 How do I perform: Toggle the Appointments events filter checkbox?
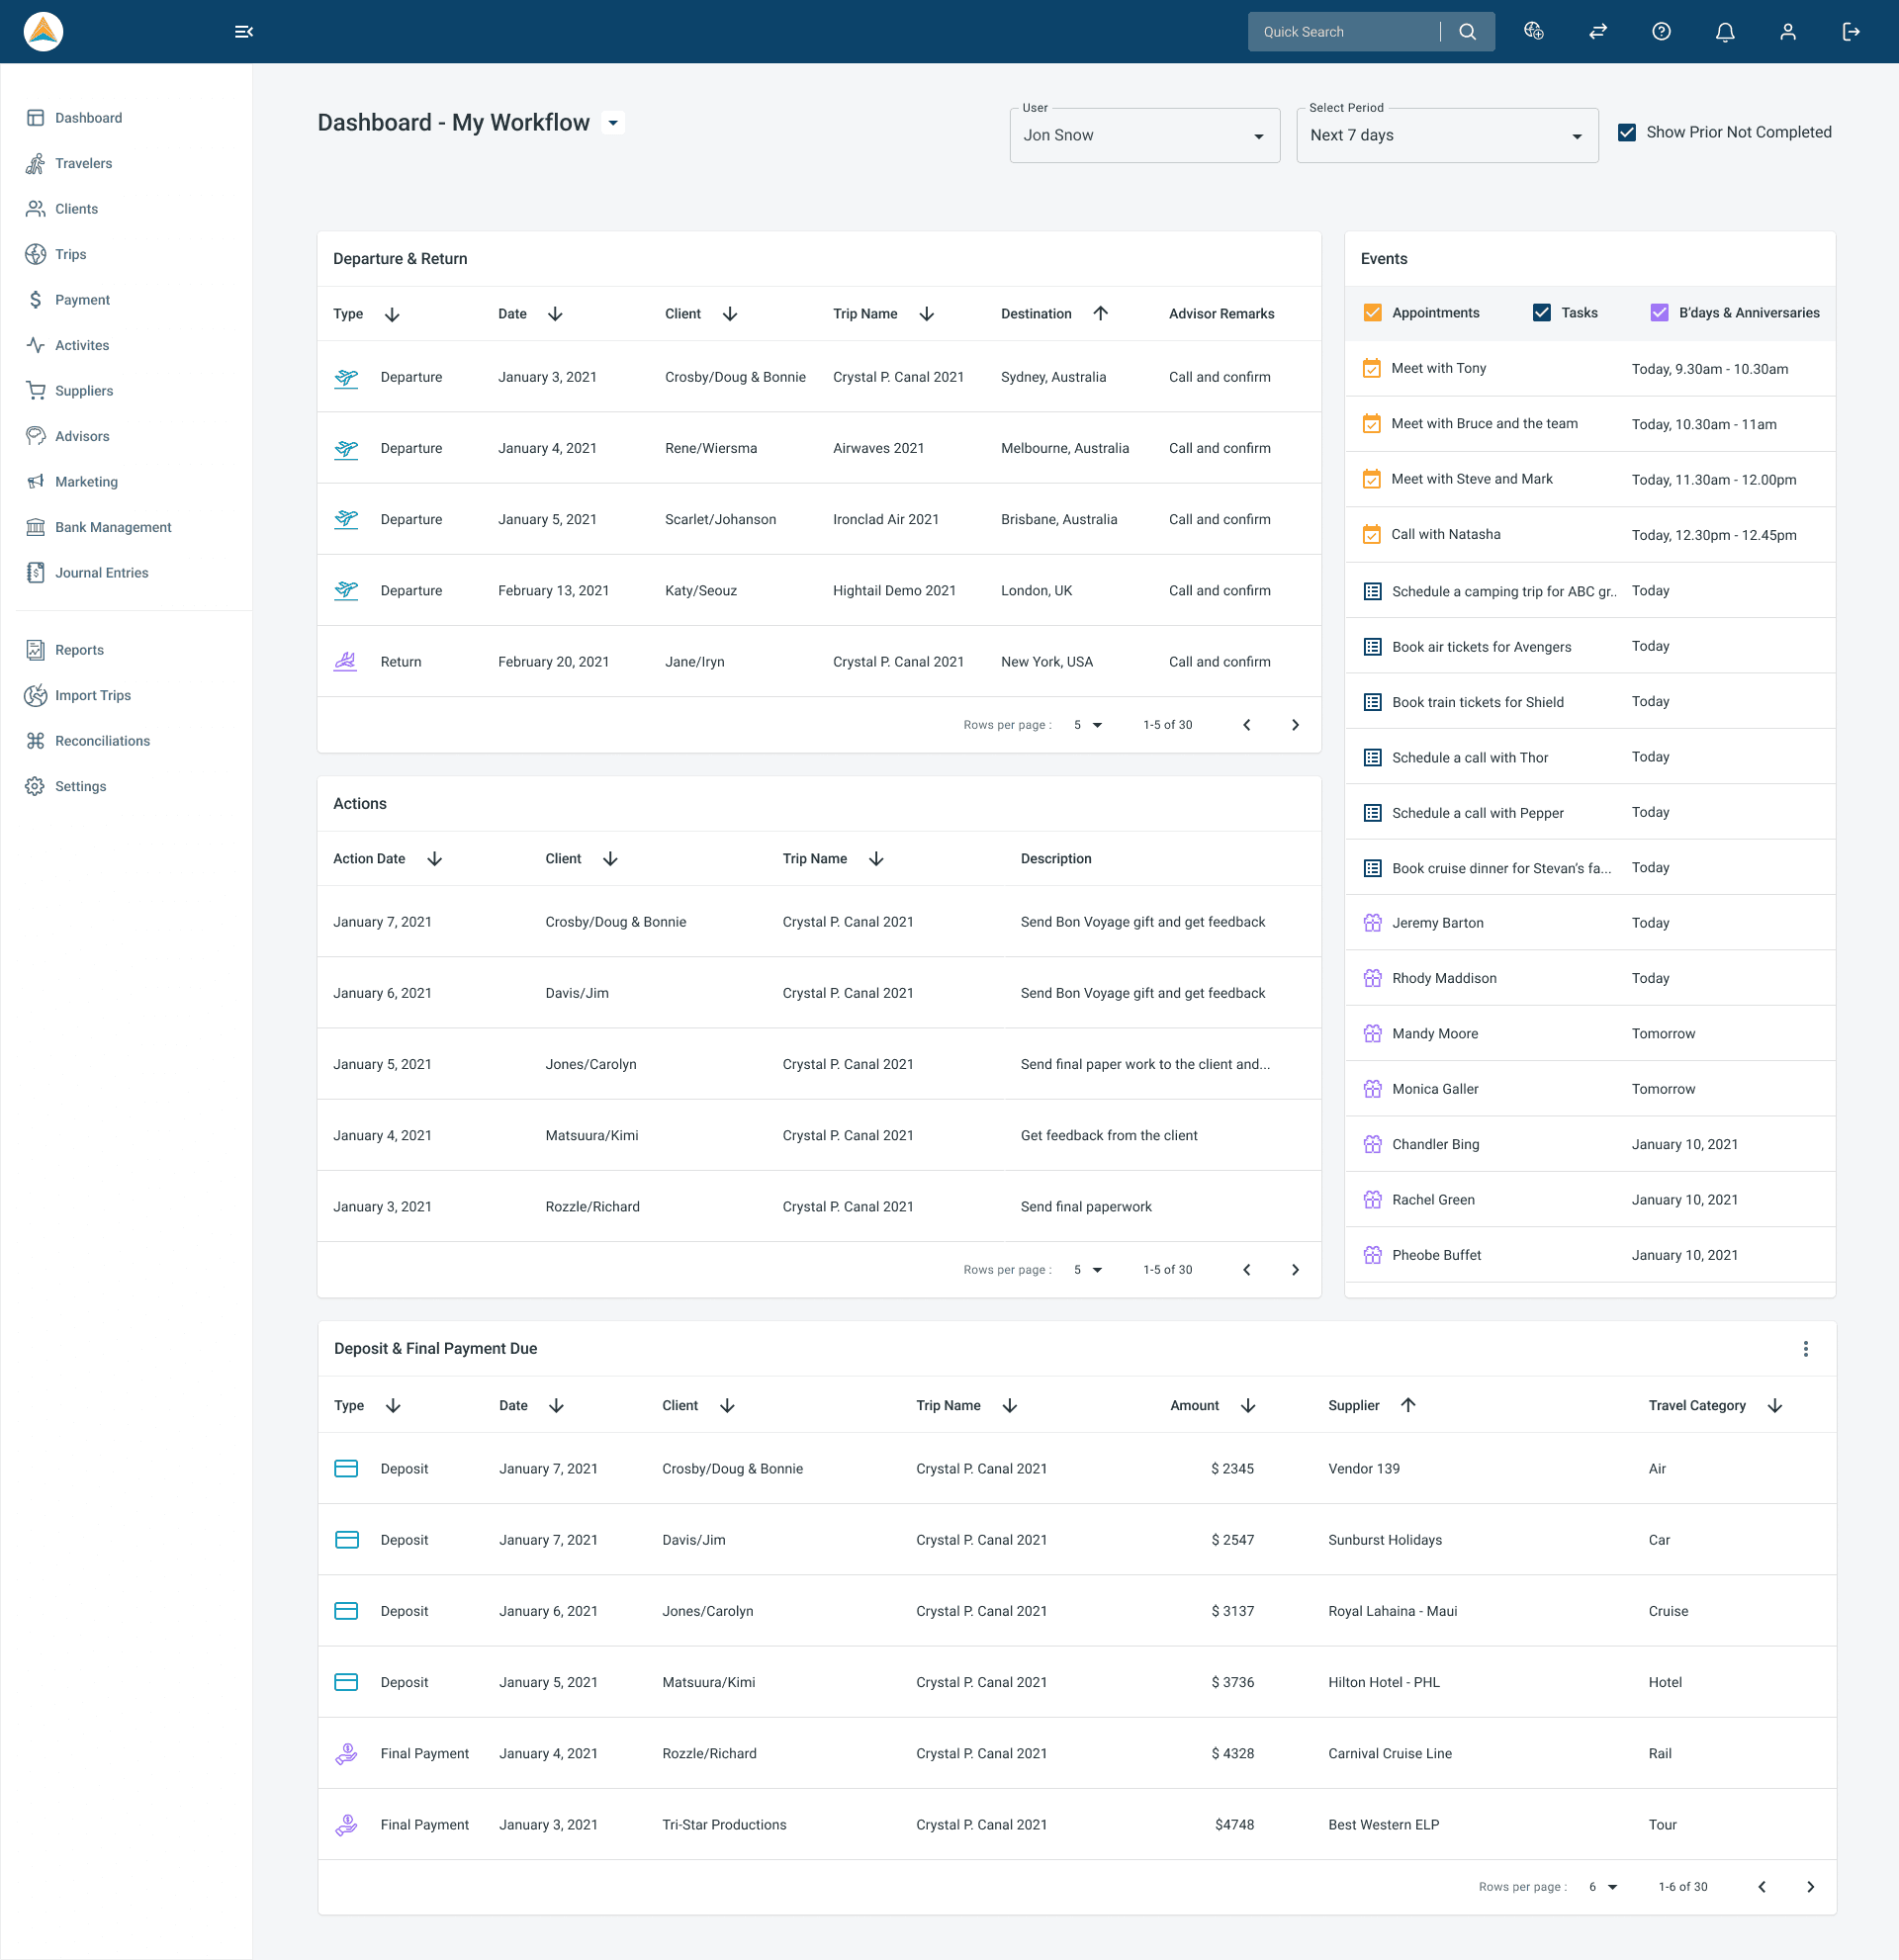coord(1372,313)
